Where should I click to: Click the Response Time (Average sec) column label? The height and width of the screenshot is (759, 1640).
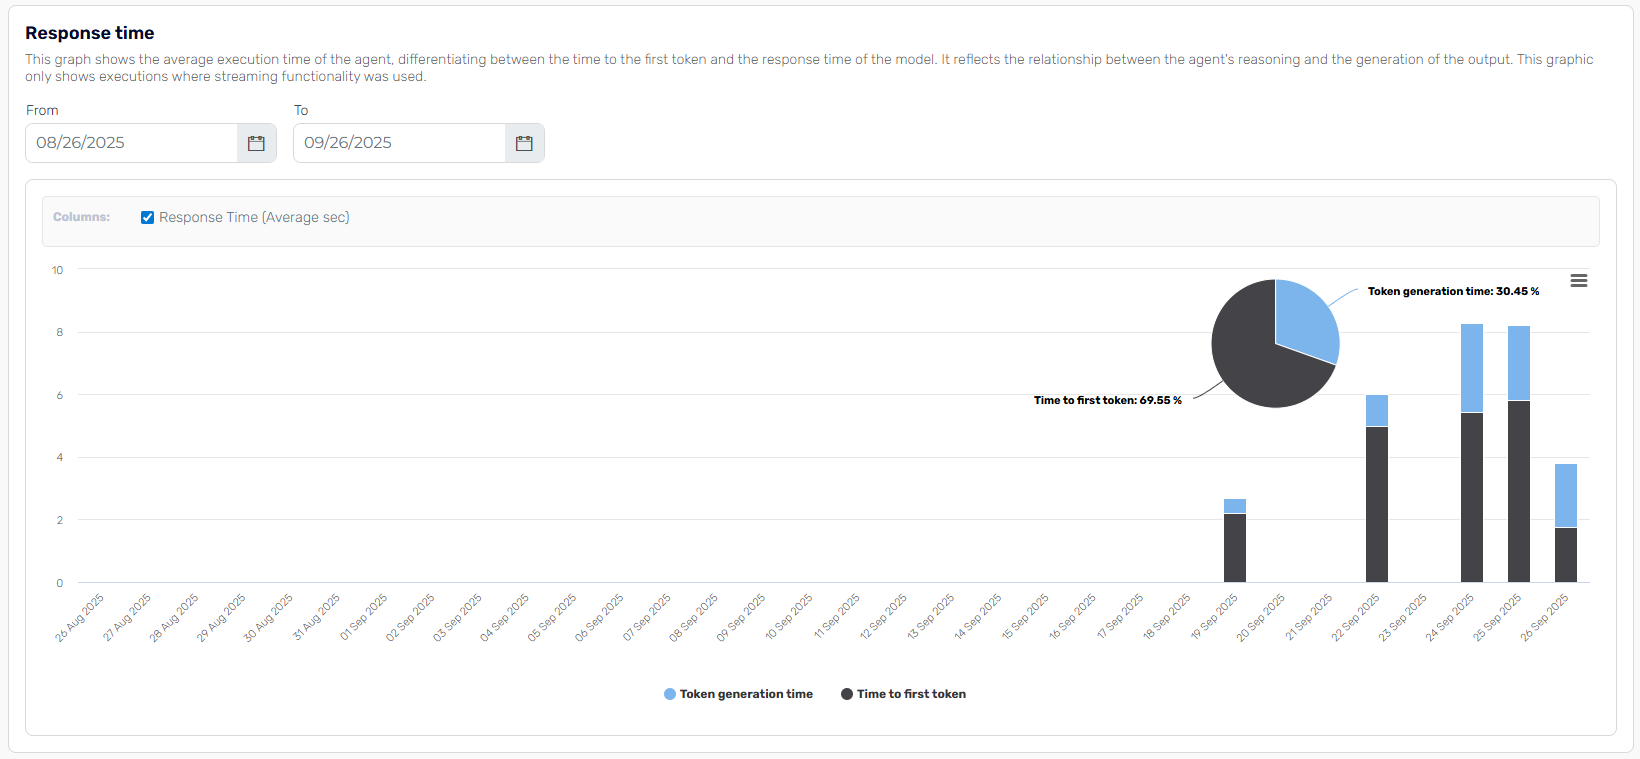254,217
